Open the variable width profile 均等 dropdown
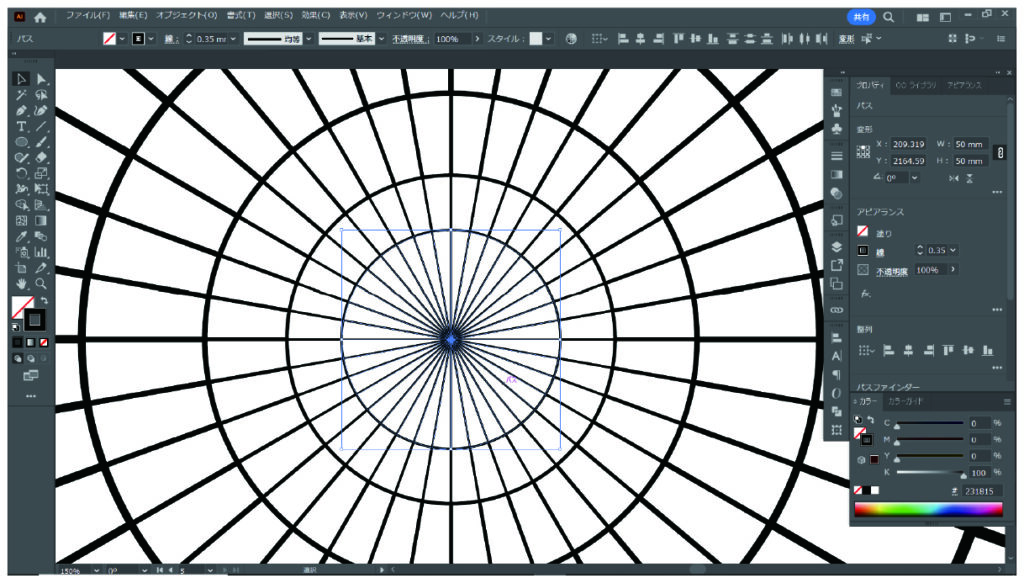The height and width of the screenshot is (583, 1024). [309, 39]
